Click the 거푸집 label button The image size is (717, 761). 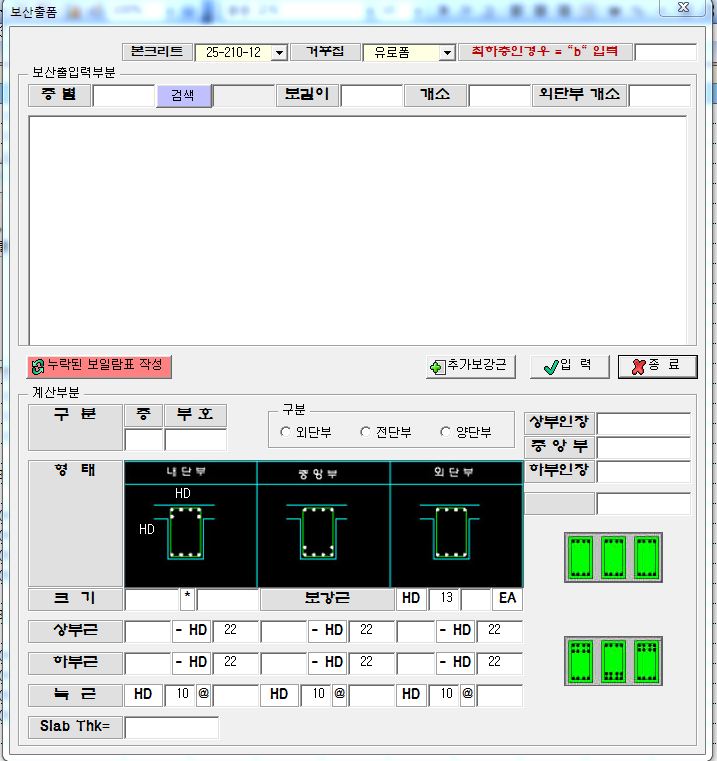pos(325,51)
